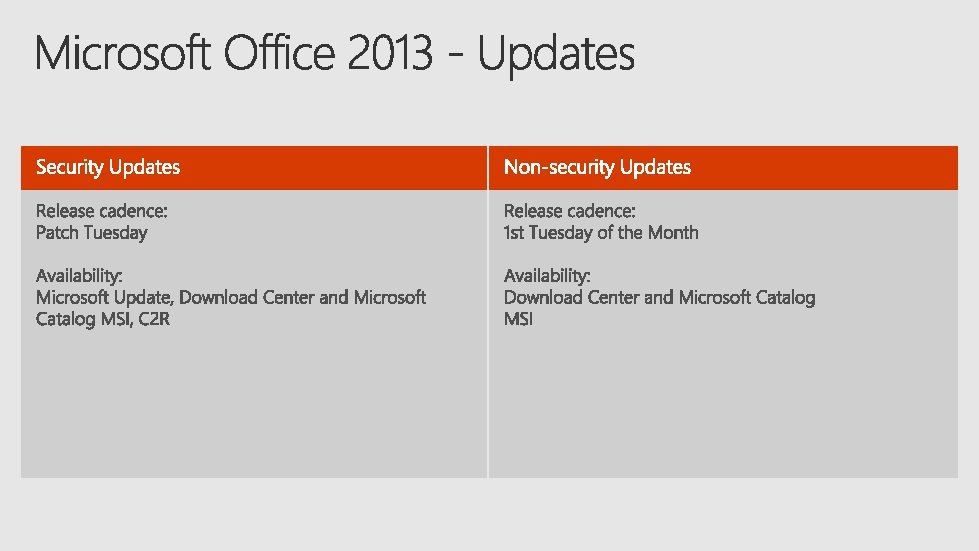
Task: Select the "Security Updates" column header
Action: 108,167
